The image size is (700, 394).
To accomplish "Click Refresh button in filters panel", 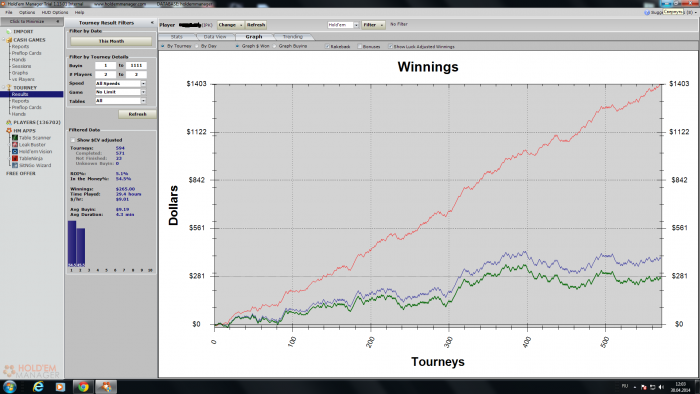I will (138, 114).
